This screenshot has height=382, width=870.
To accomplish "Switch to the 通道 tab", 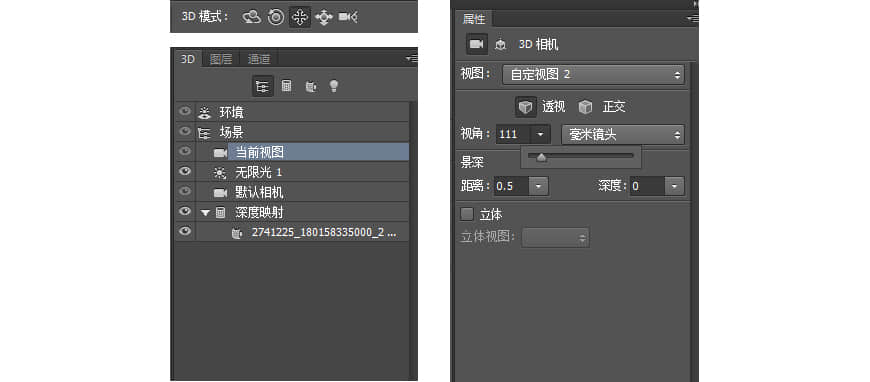I will click(259, 59).
